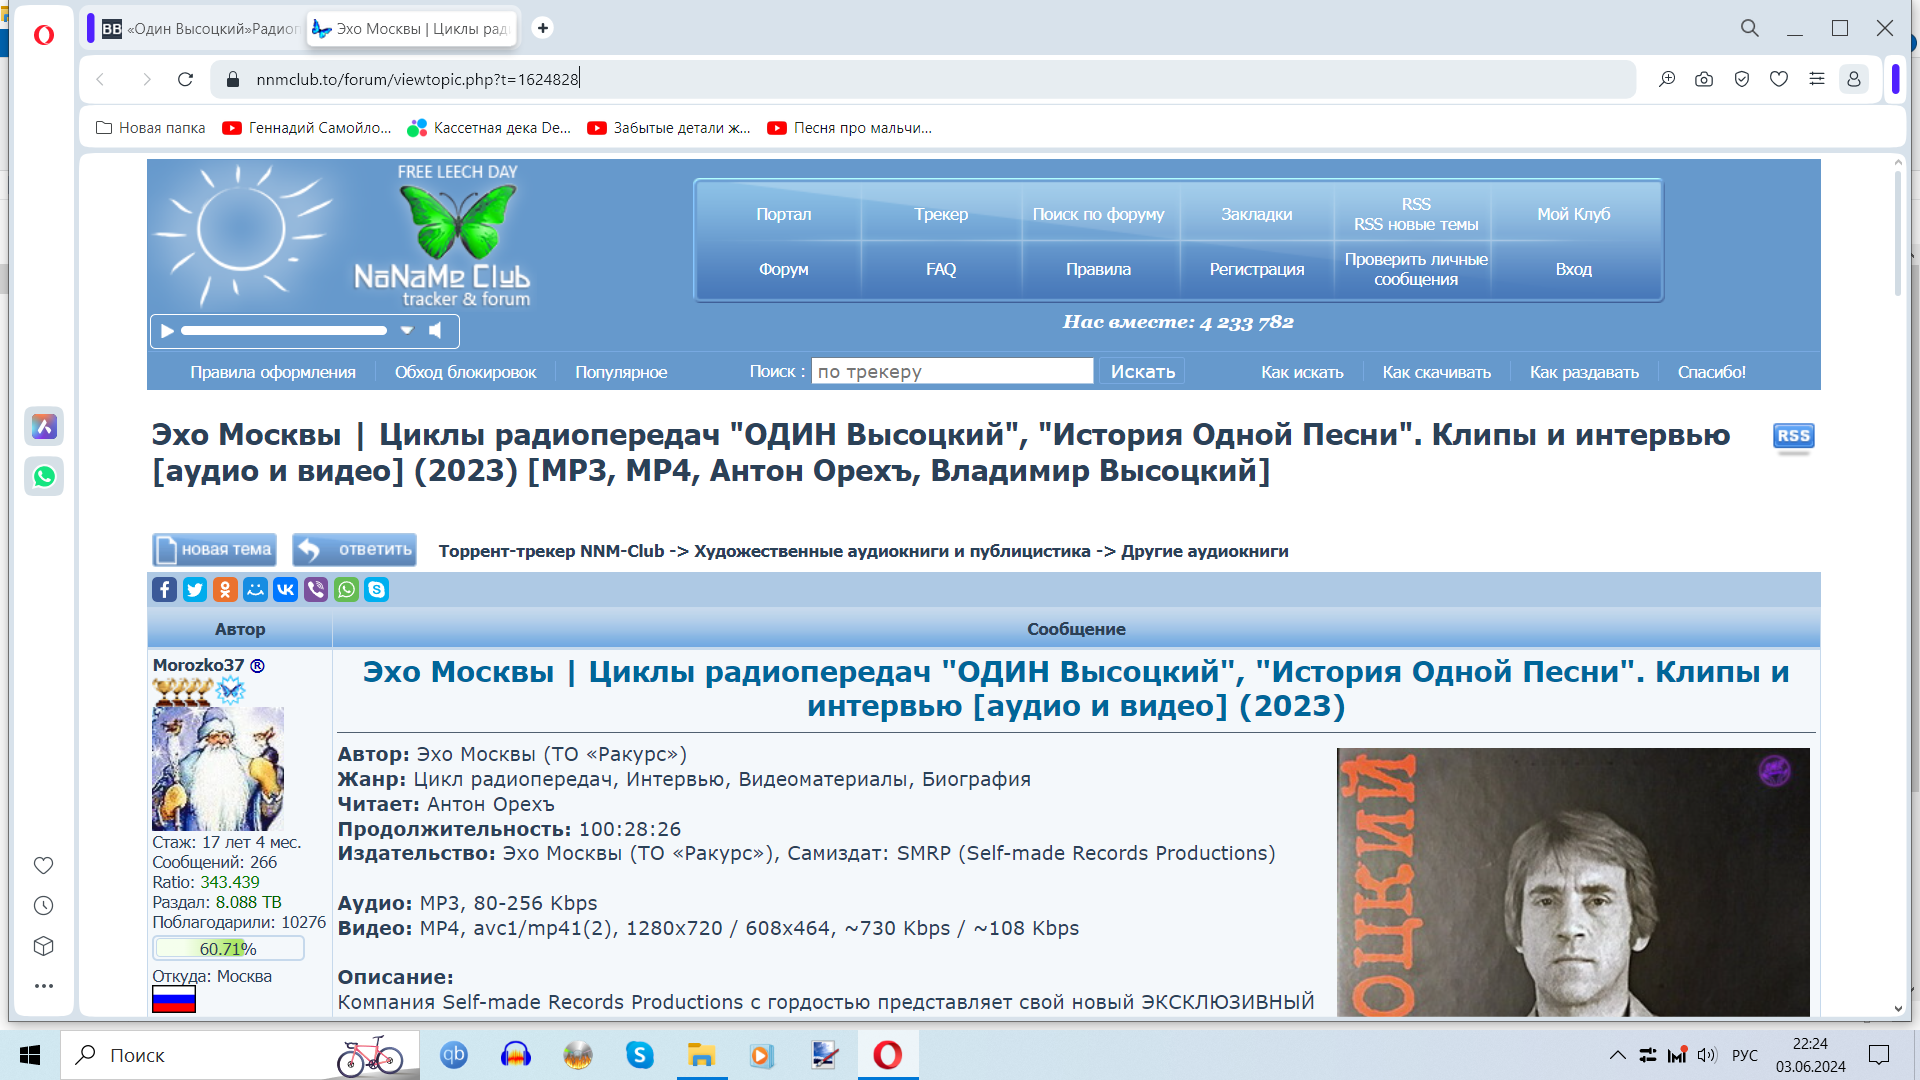Open the Регистрация menu item

coord(1256,269)
